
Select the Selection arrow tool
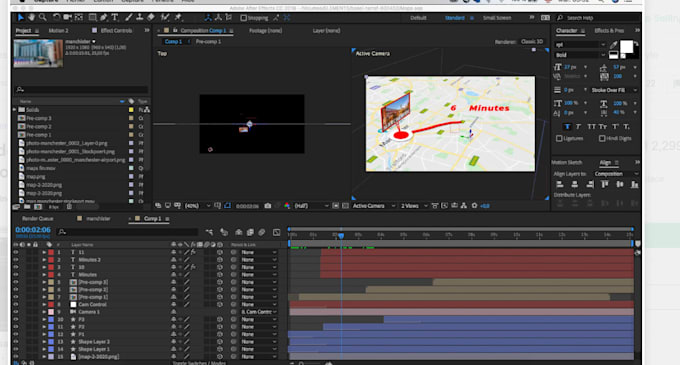click(20, 17)
